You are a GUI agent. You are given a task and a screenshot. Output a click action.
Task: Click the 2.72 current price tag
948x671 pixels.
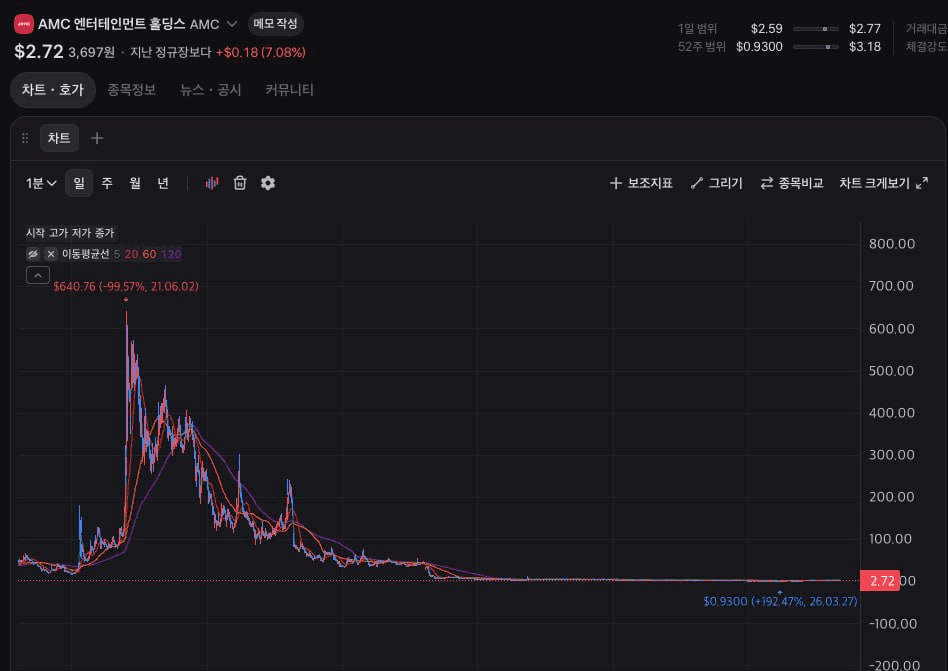point(880,581)
